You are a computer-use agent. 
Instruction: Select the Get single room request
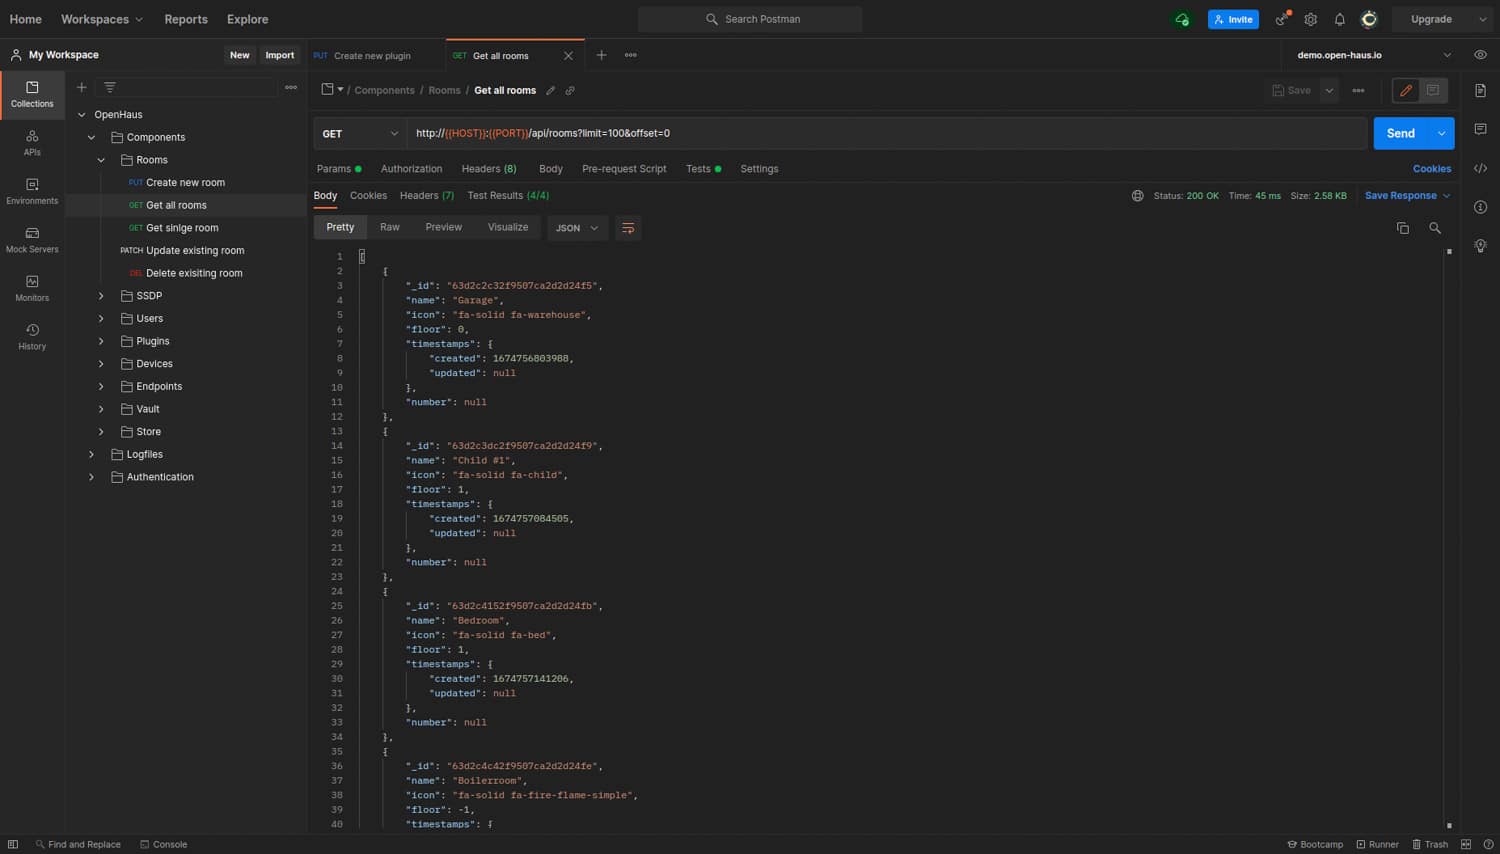[182, 228]
